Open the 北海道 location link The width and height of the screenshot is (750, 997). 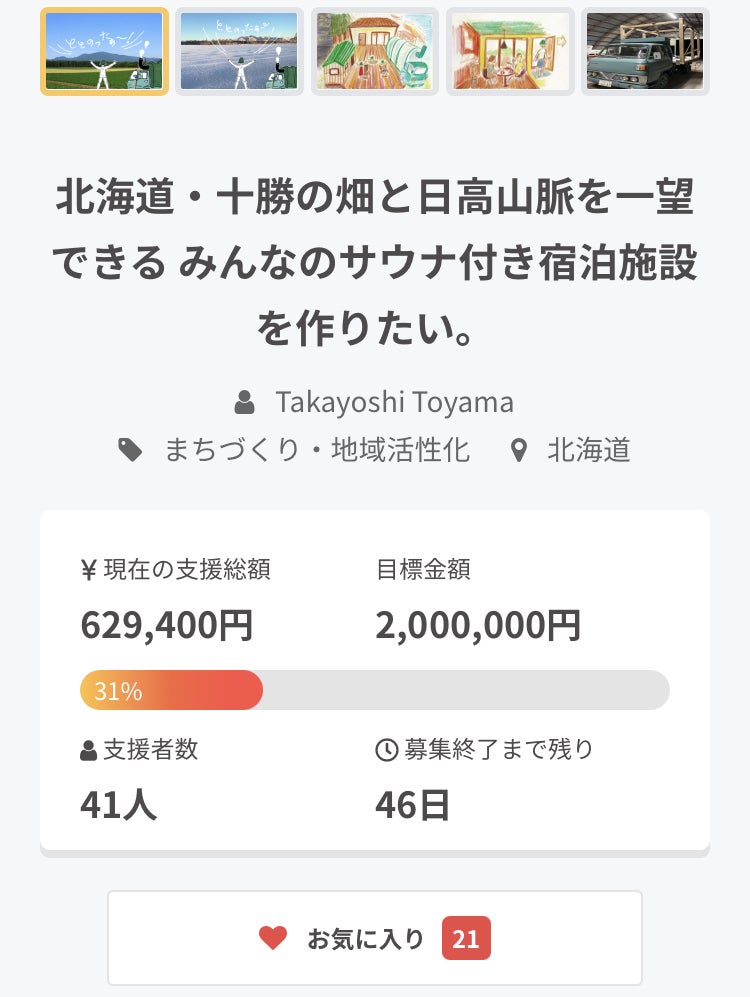(x=589, y=450)
